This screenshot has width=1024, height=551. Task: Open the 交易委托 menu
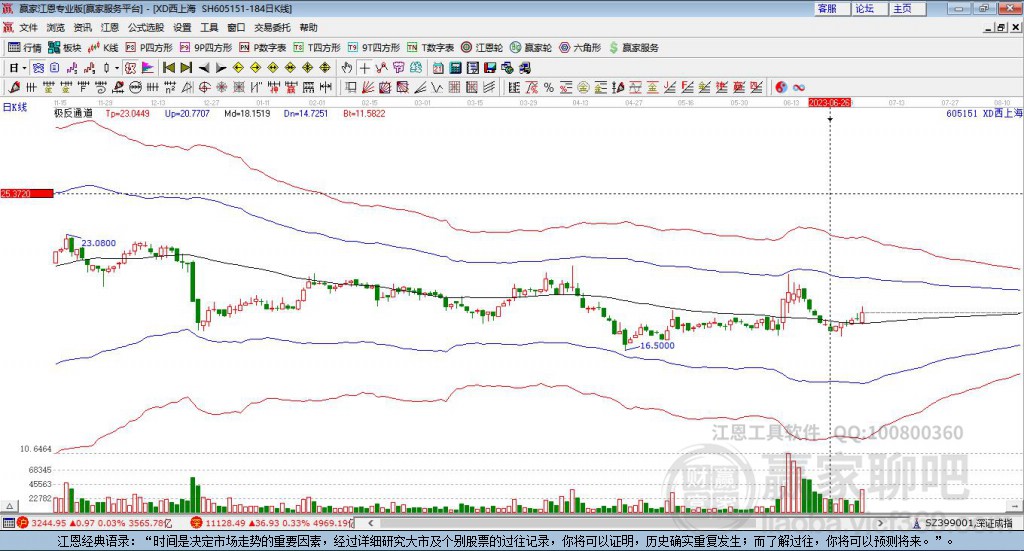coord(272,27)
